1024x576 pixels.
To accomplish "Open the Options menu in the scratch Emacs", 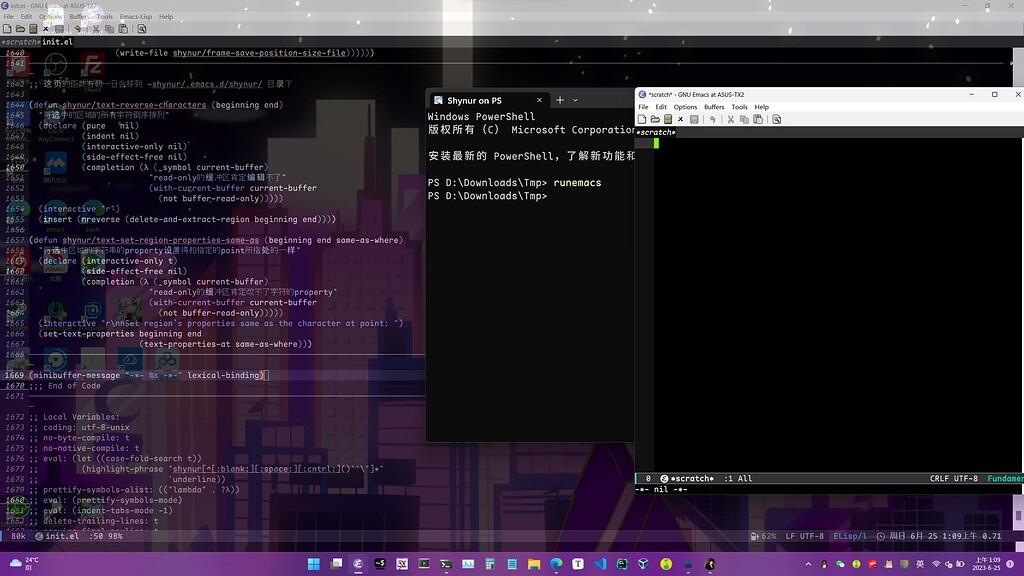I will [686, 107].
